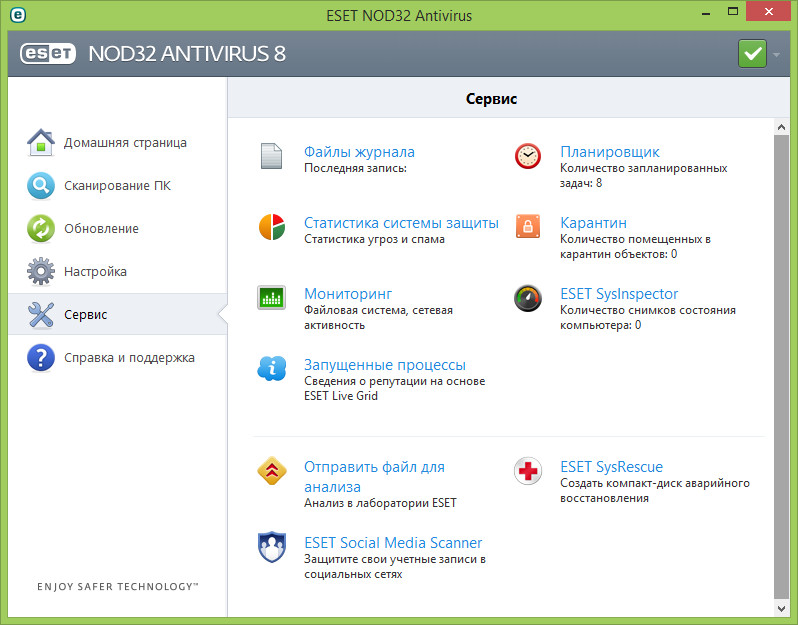
Task: Click the Сервис page heading
Action: pos(491,99)
